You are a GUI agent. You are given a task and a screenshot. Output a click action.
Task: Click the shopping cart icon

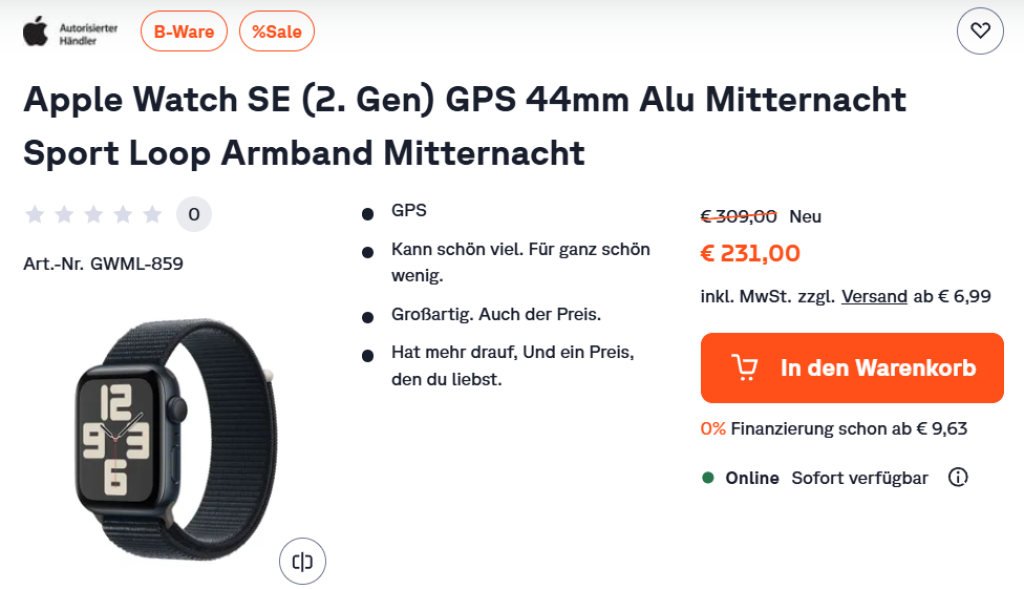tap(745, 368)
